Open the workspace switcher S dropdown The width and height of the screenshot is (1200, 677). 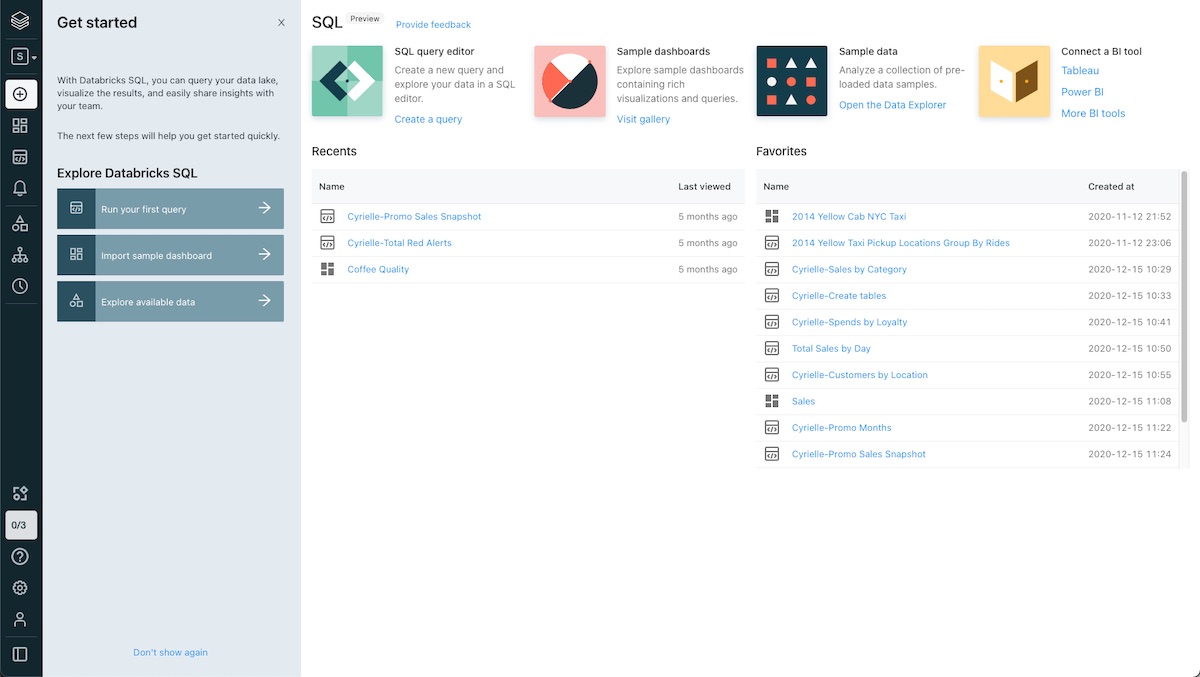[23, 57]
